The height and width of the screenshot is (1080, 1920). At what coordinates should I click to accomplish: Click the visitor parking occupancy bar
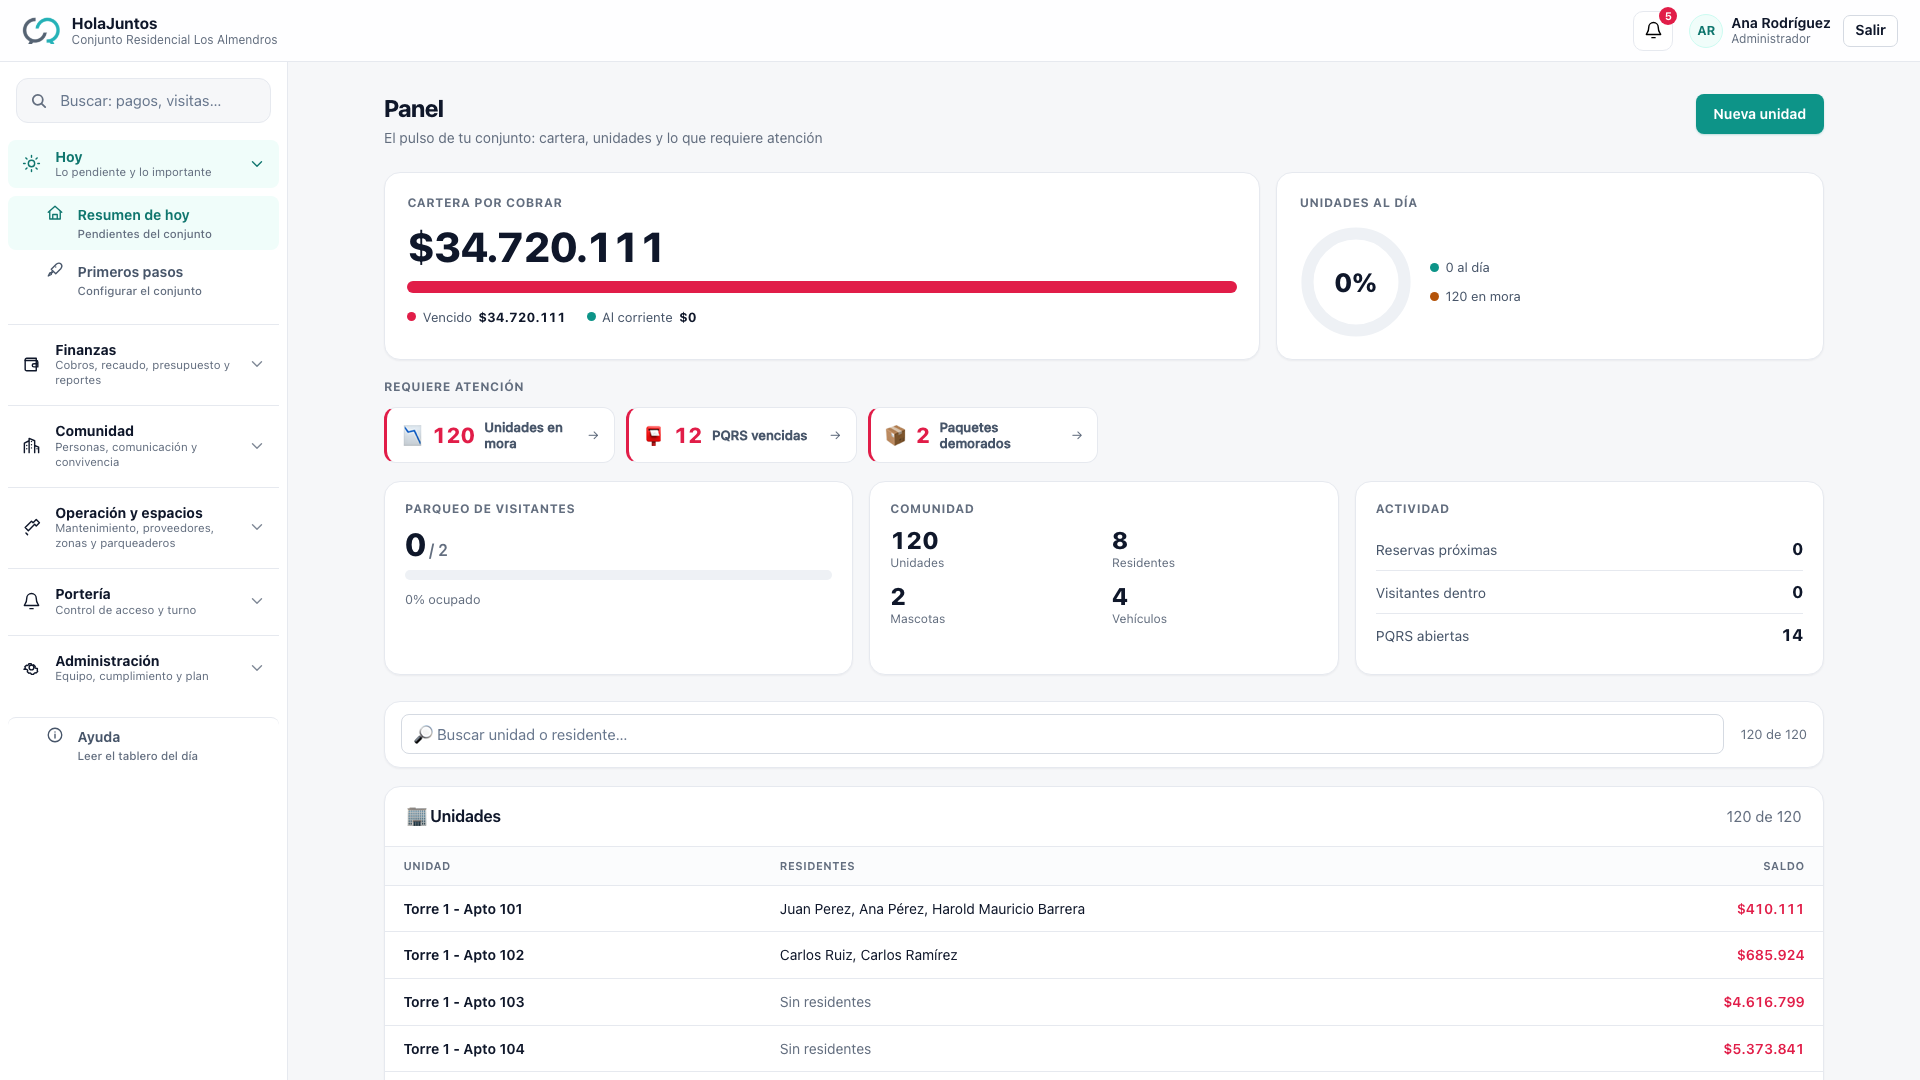click(618, 575)
